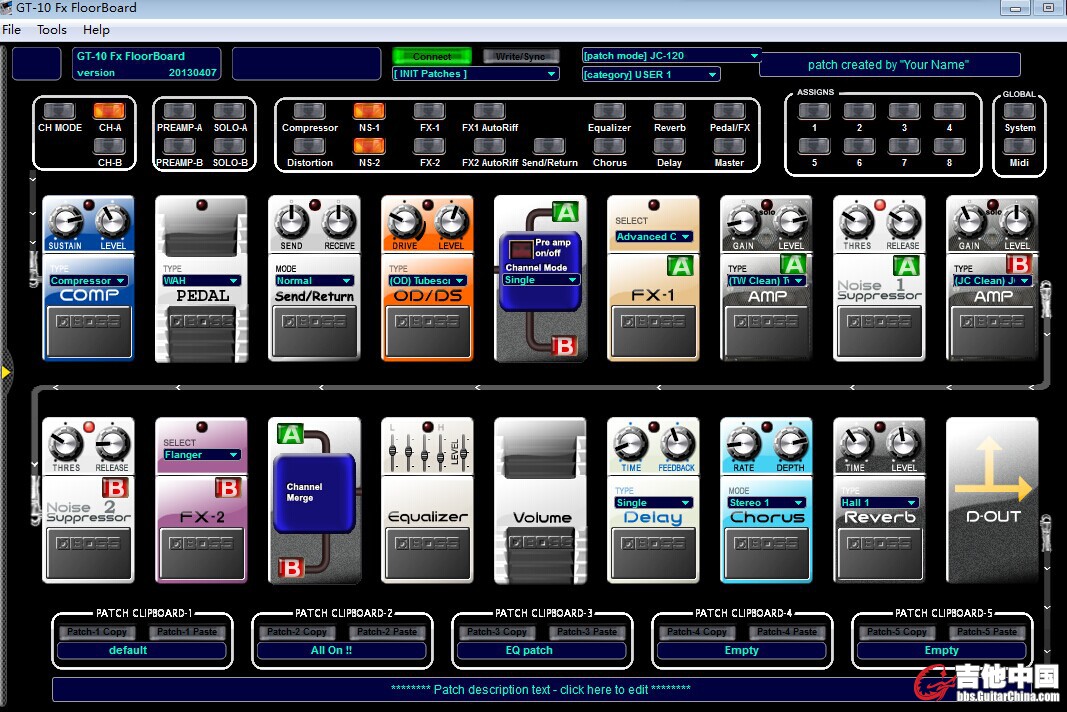Image resolution: width=1067 pixels, height=712 pixels.
Task: Open the Tools menu
Action: click(52, 30)
